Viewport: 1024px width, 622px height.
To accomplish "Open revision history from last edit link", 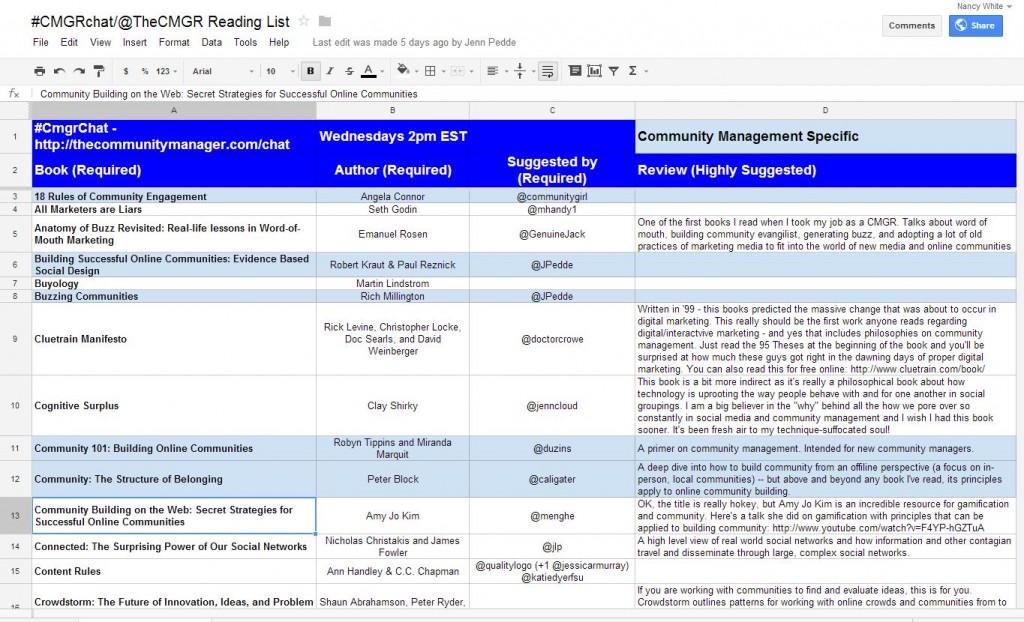I will (414, 42).
